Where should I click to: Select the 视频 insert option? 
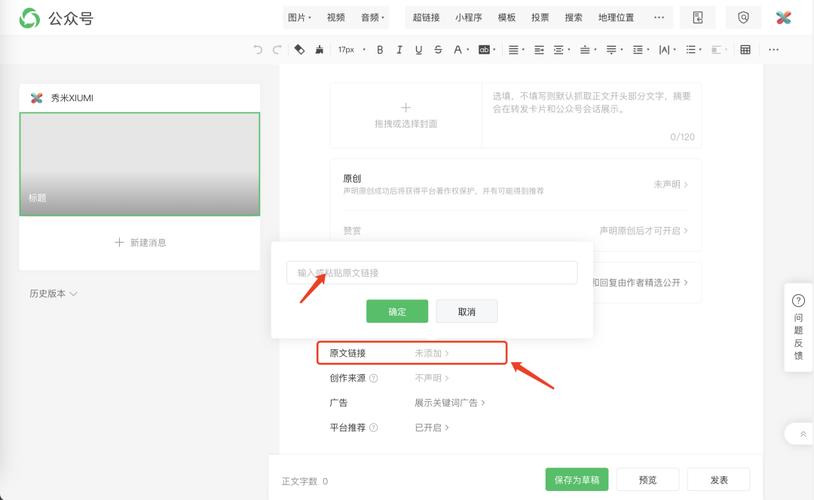[x=336, y=18]
